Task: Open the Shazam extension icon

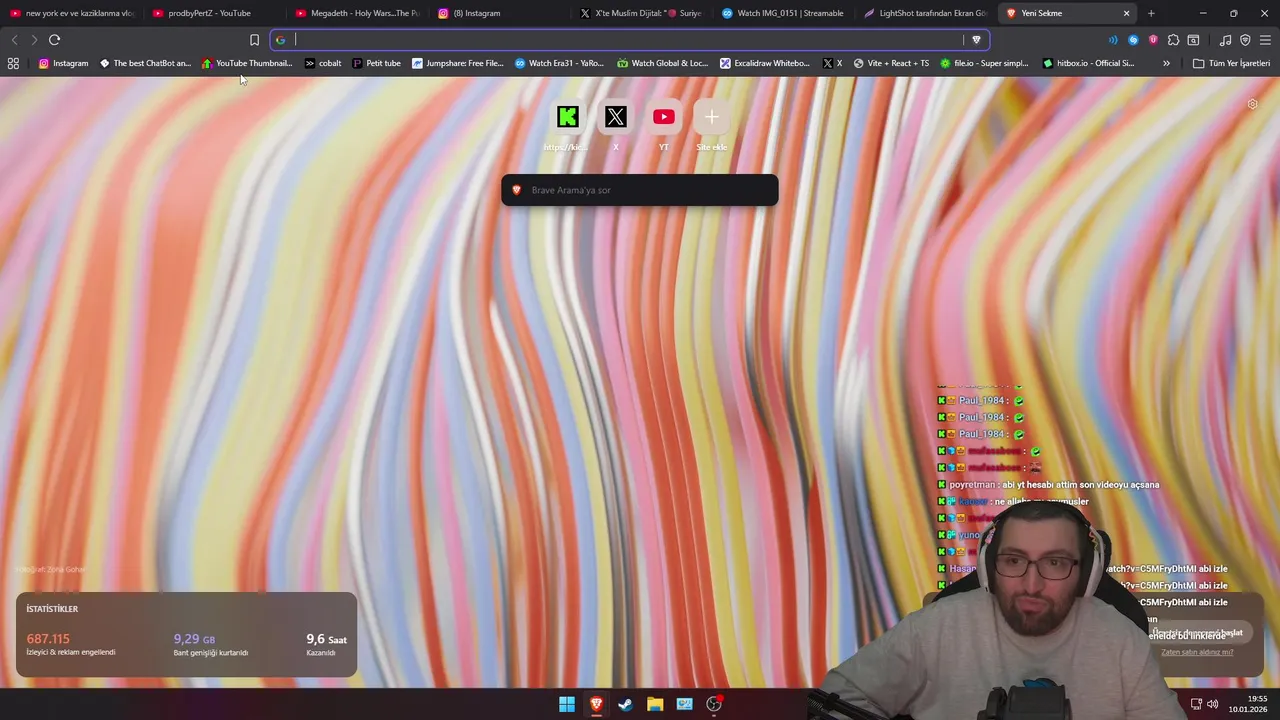Action: (1133, 40)
